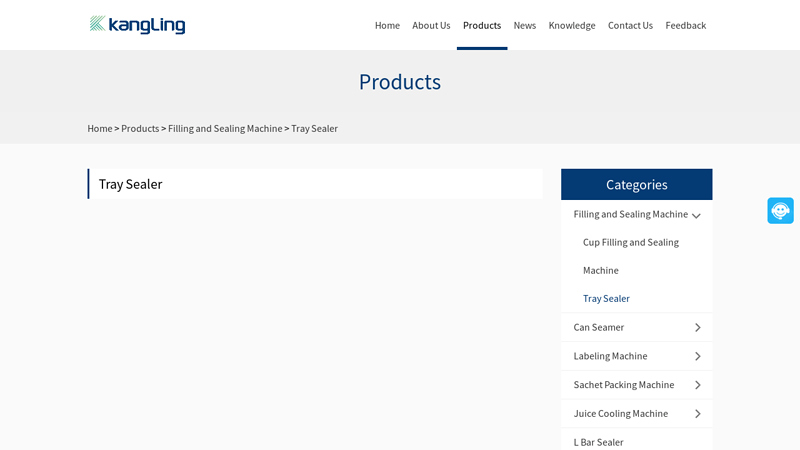800x450 pixels.
Task: Click the Home breadcrumb link
Action: (99, 129)
